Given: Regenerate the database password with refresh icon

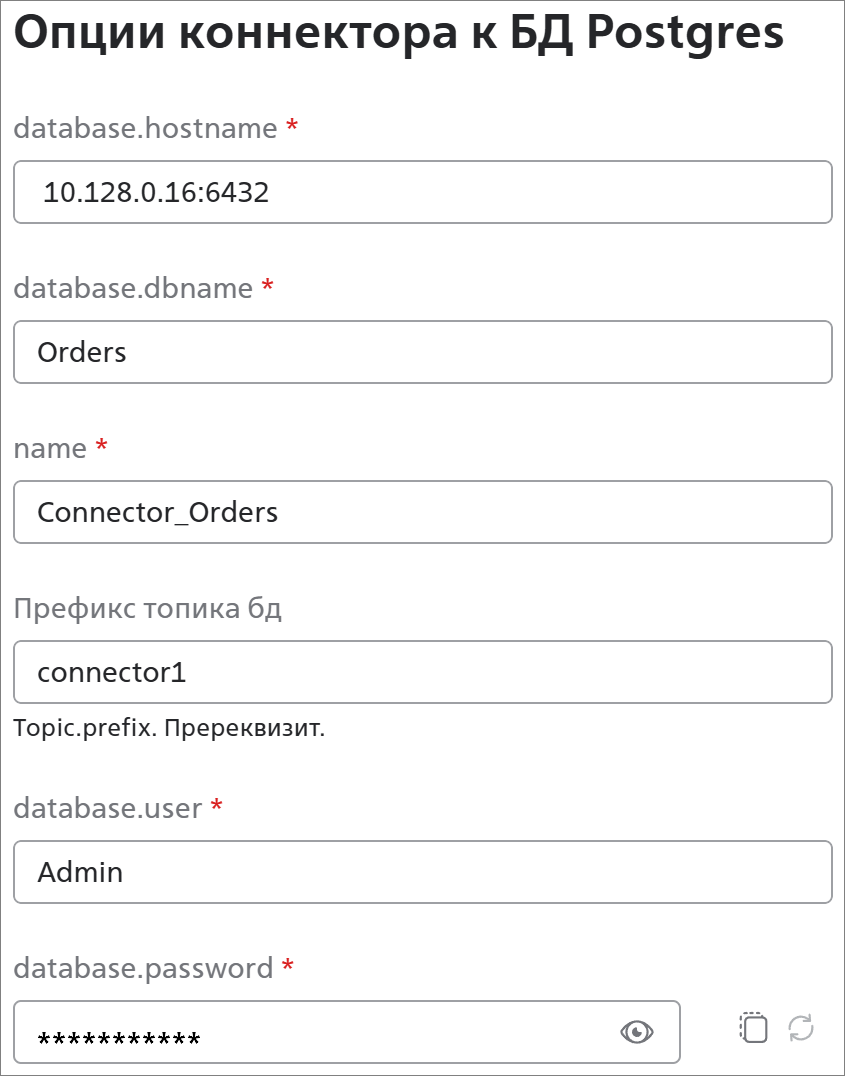Looking at the screenshot, I should (x=801, y=1028).
